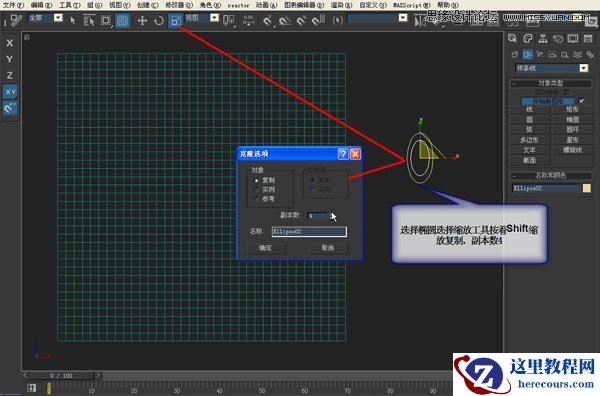Select the Move tool in toolbar
Screen dimensions: 600x396
click(x=142, y=21)
